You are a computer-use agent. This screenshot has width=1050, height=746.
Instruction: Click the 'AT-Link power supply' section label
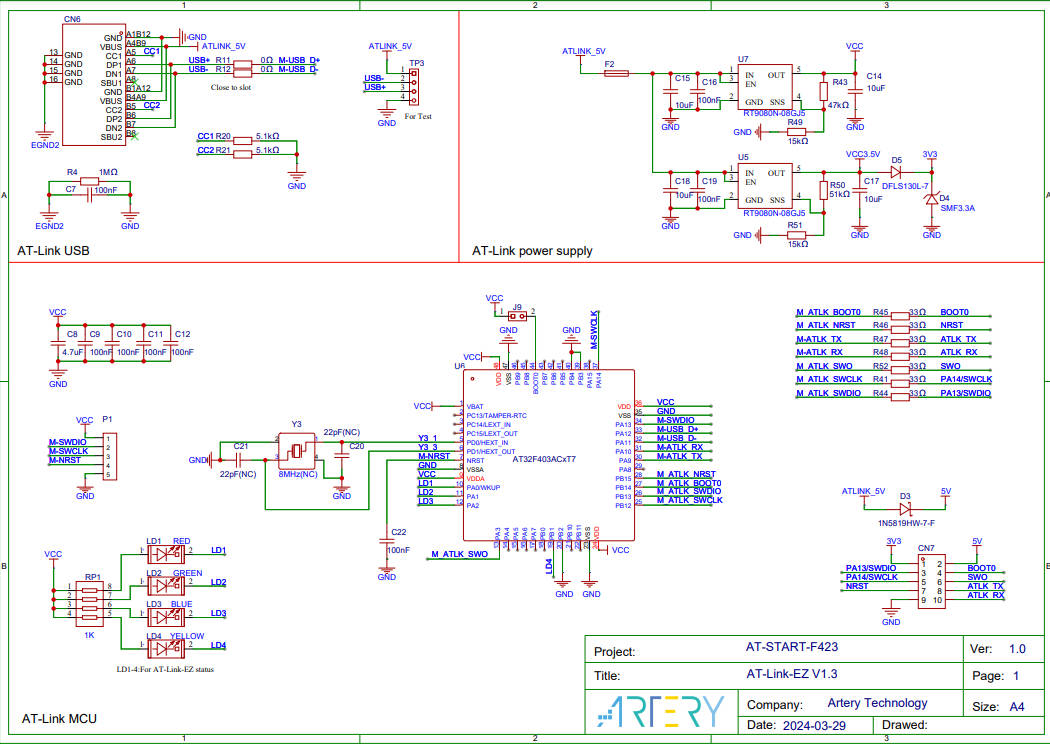click(x=532, y=251)
